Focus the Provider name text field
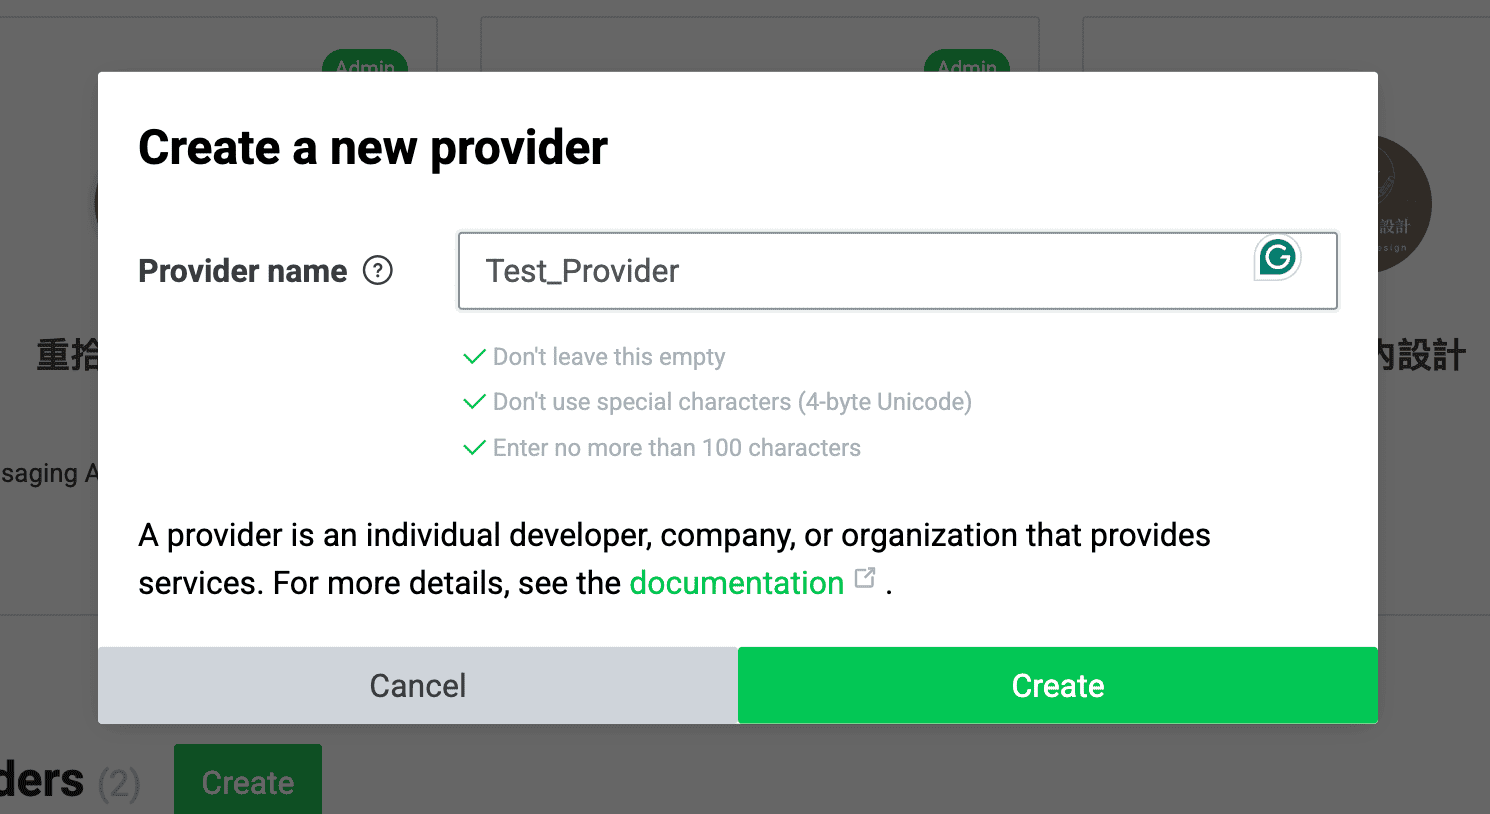Viewport: 1490px width, 814px height. tap(850, 271)
